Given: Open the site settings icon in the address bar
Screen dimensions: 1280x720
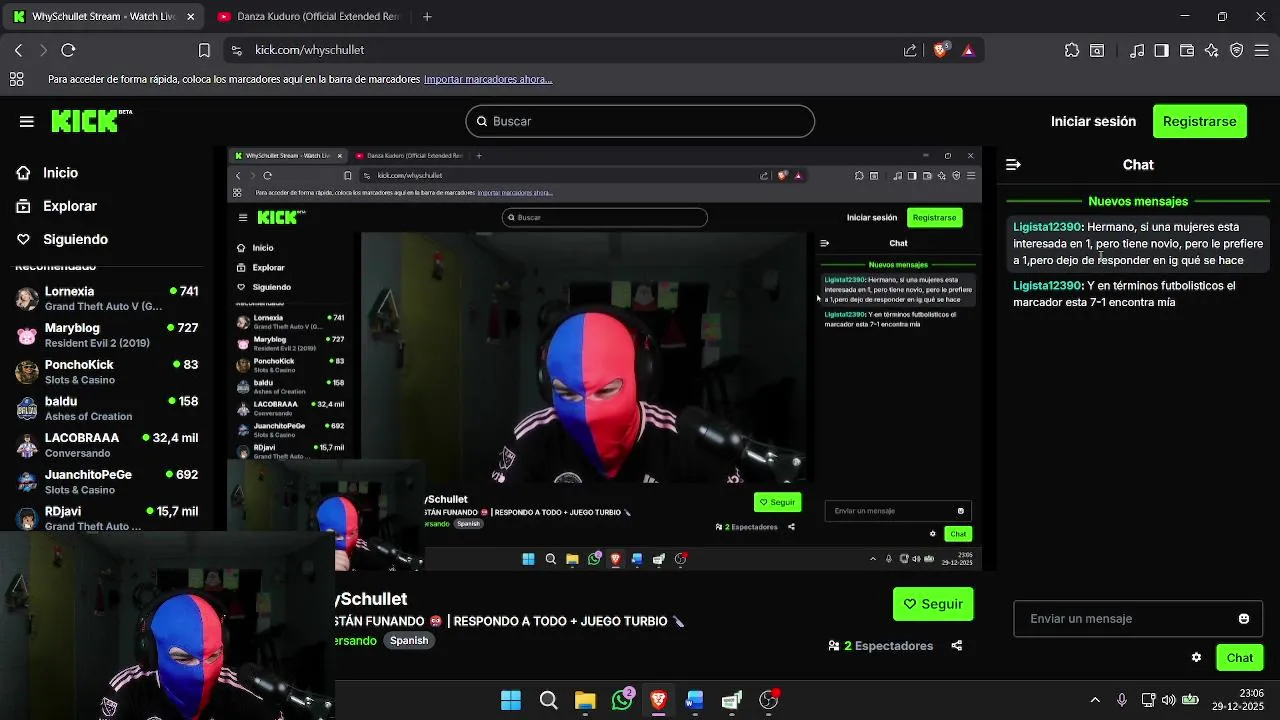Looking at the screenshot, I should point(236,50).
